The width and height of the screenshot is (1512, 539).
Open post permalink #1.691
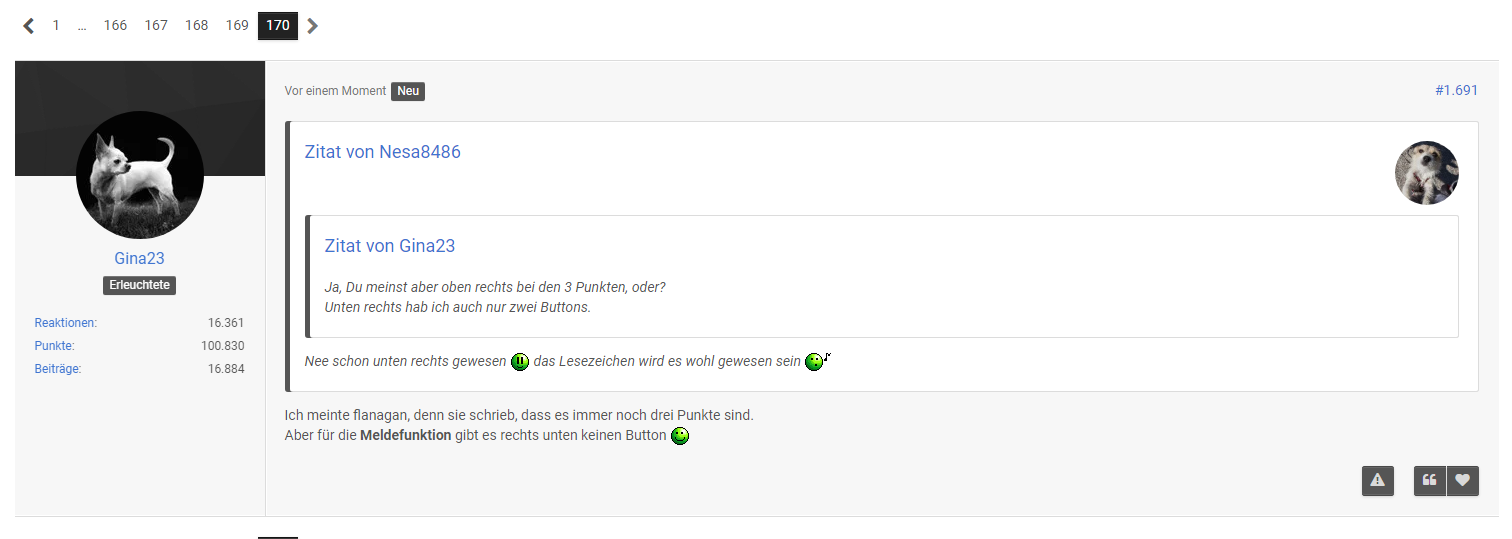coord(1456,90)
